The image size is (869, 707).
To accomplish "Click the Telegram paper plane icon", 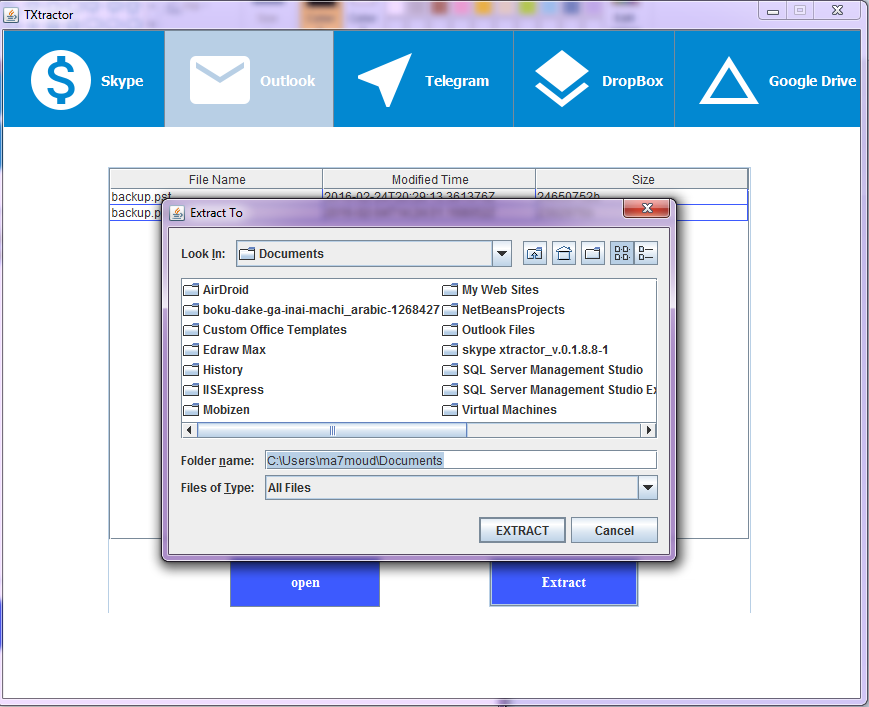I will click(385, 80).
